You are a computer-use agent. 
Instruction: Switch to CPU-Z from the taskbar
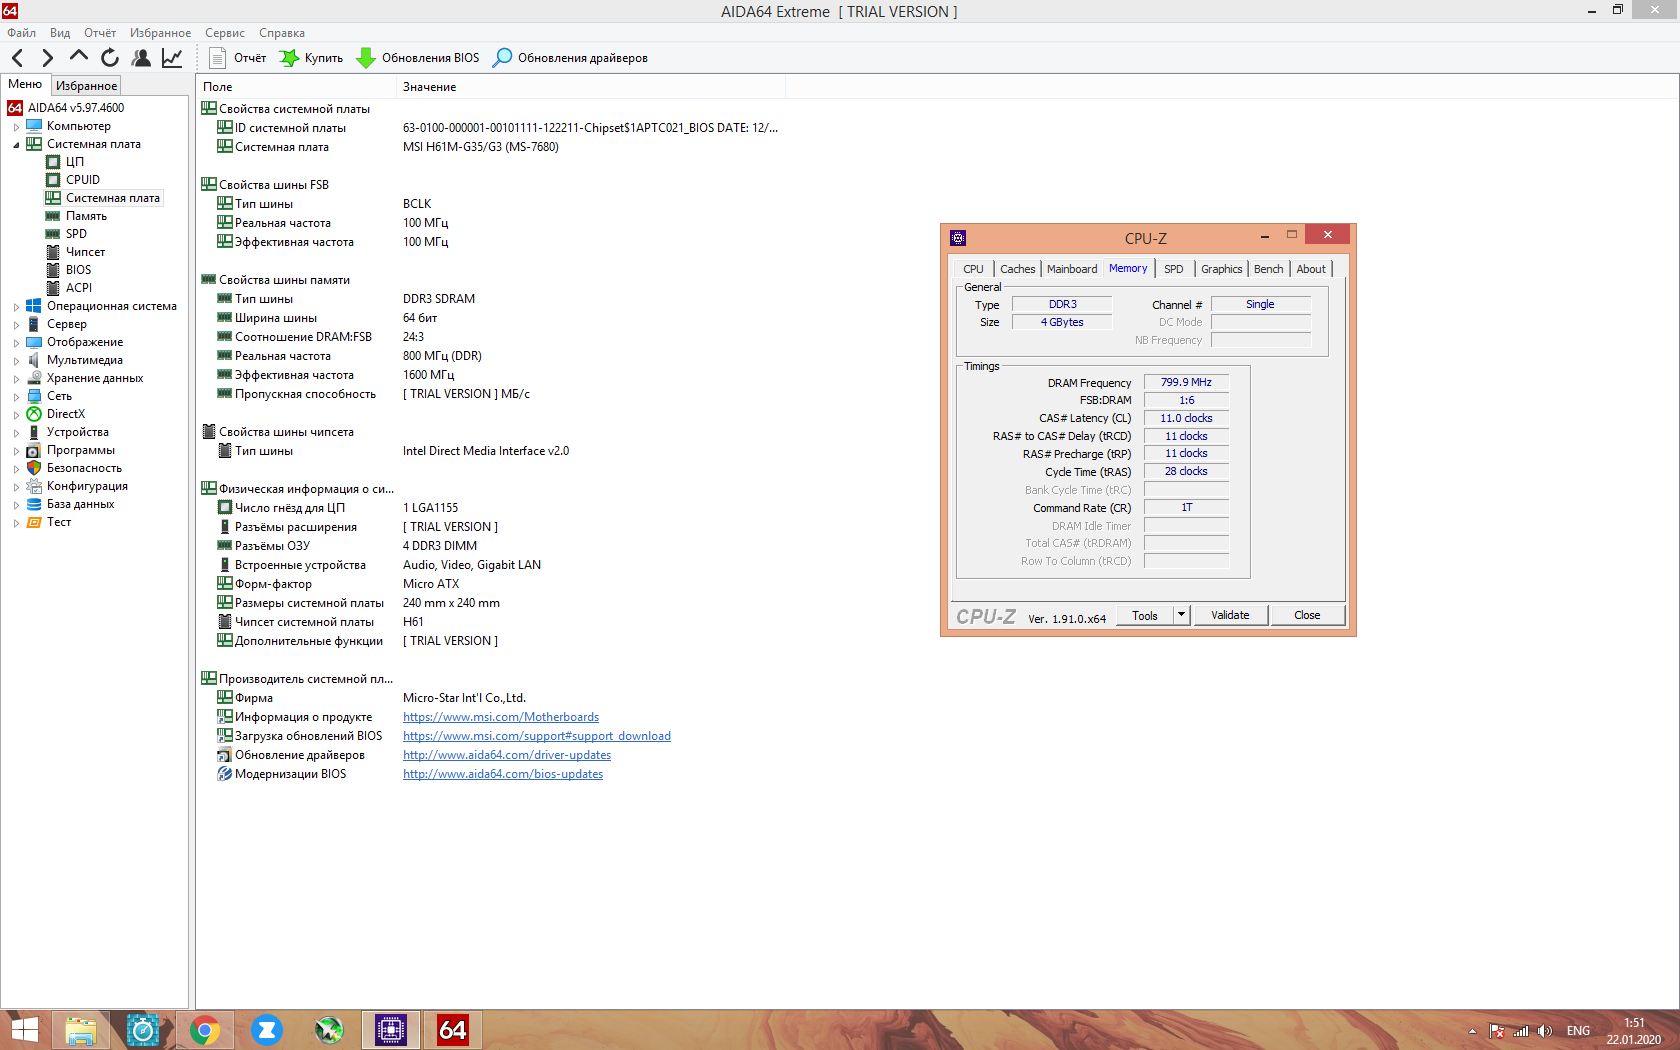click(391, 1030)
